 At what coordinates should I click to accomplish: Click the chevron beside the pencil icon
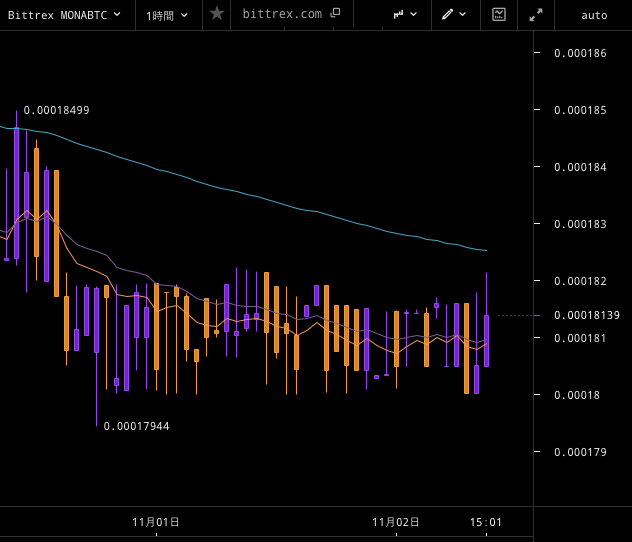click(462, 15)
